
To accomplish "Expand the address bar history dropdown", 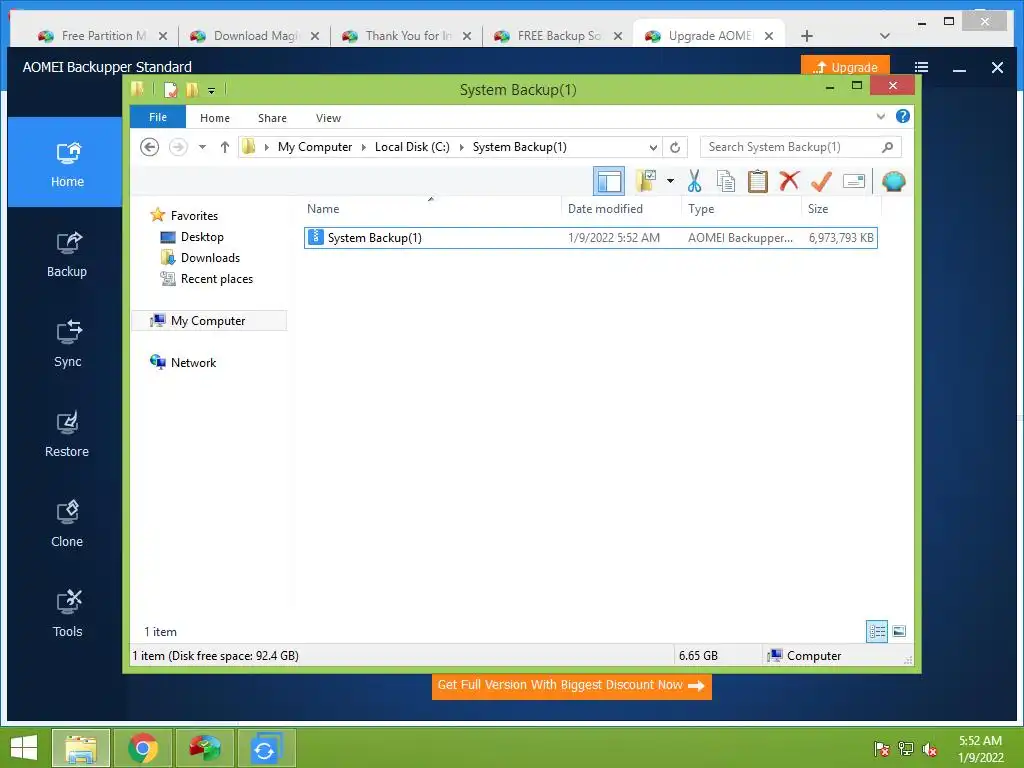I will point(652,147).
